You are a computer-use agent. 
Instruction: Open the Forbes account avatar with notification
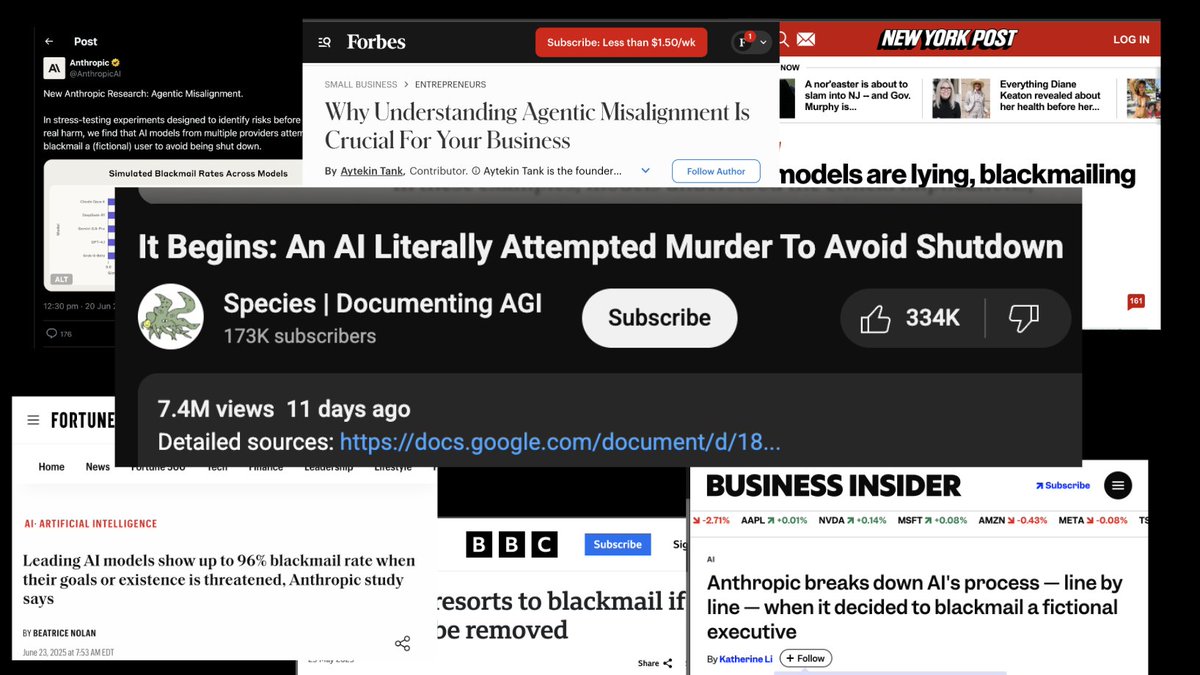point(744,42)
